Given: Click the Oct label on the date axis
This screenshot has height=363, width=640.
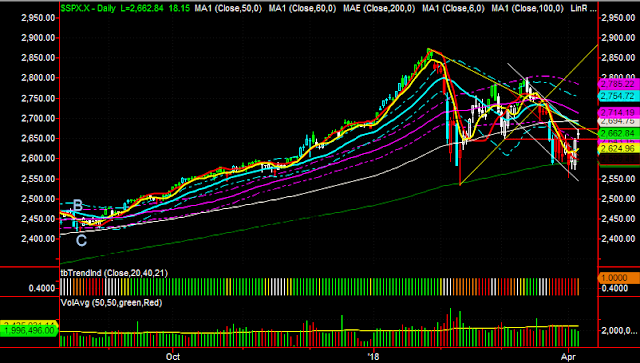Looking at the screenshot, I should click(x=173, y=356).
